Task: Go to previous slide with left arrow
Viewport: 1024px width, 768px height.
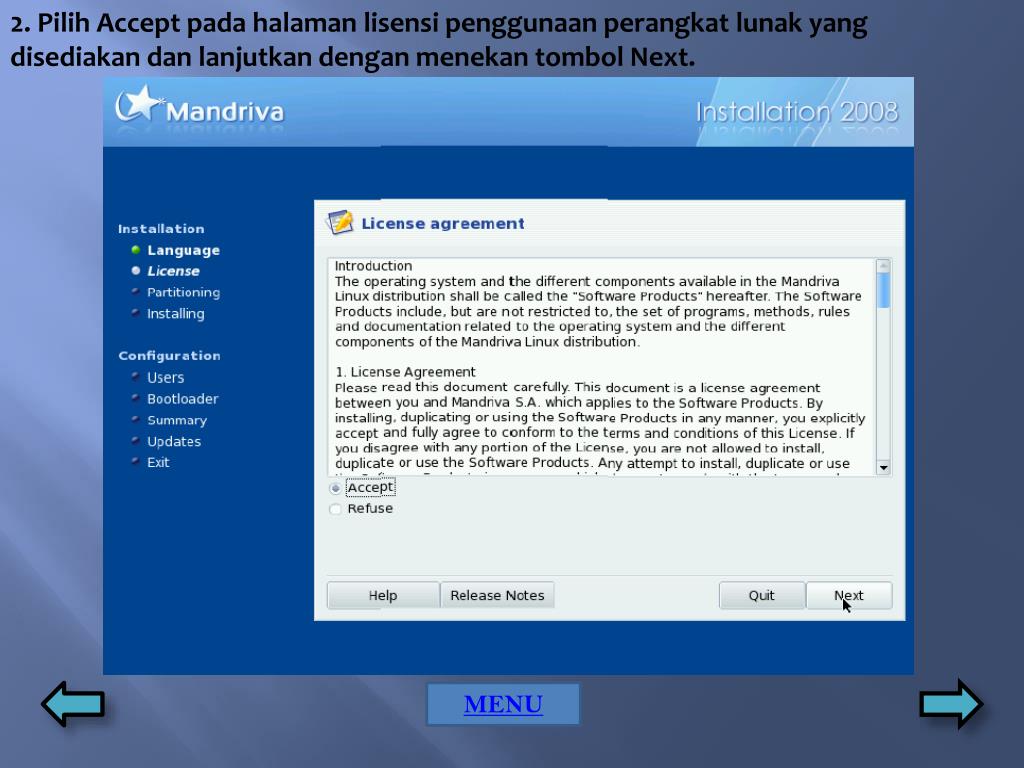Action: coord(73,704)
